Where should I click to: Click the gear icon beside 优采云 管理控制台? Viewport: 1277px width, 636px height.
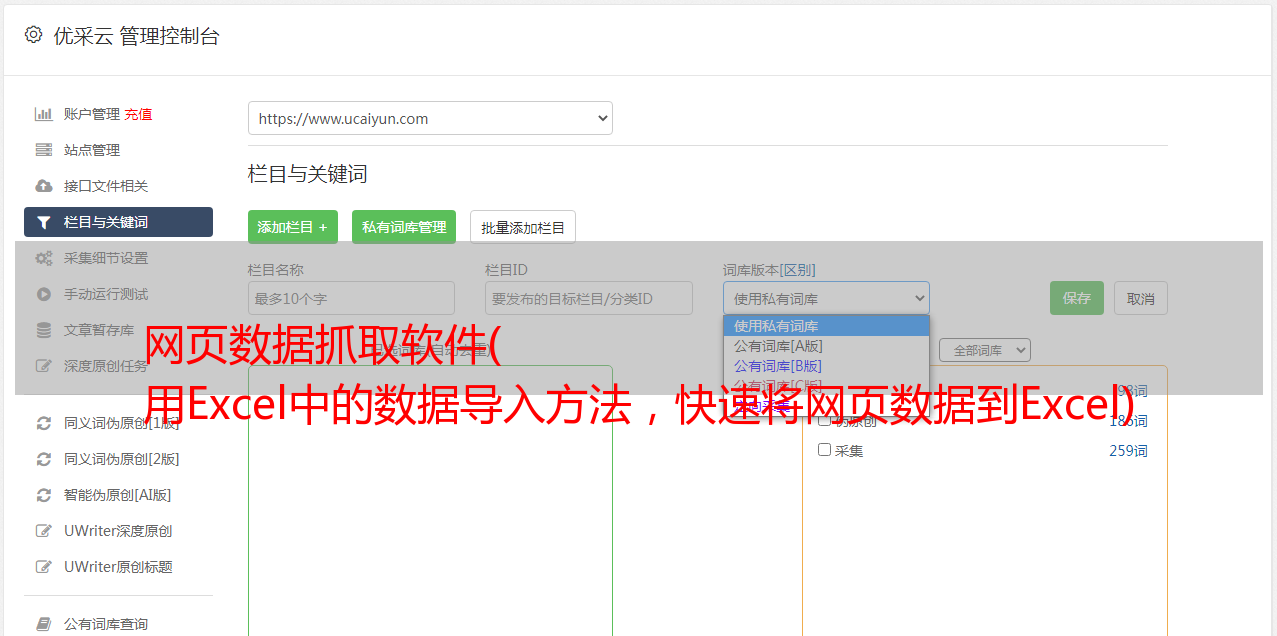34,35
